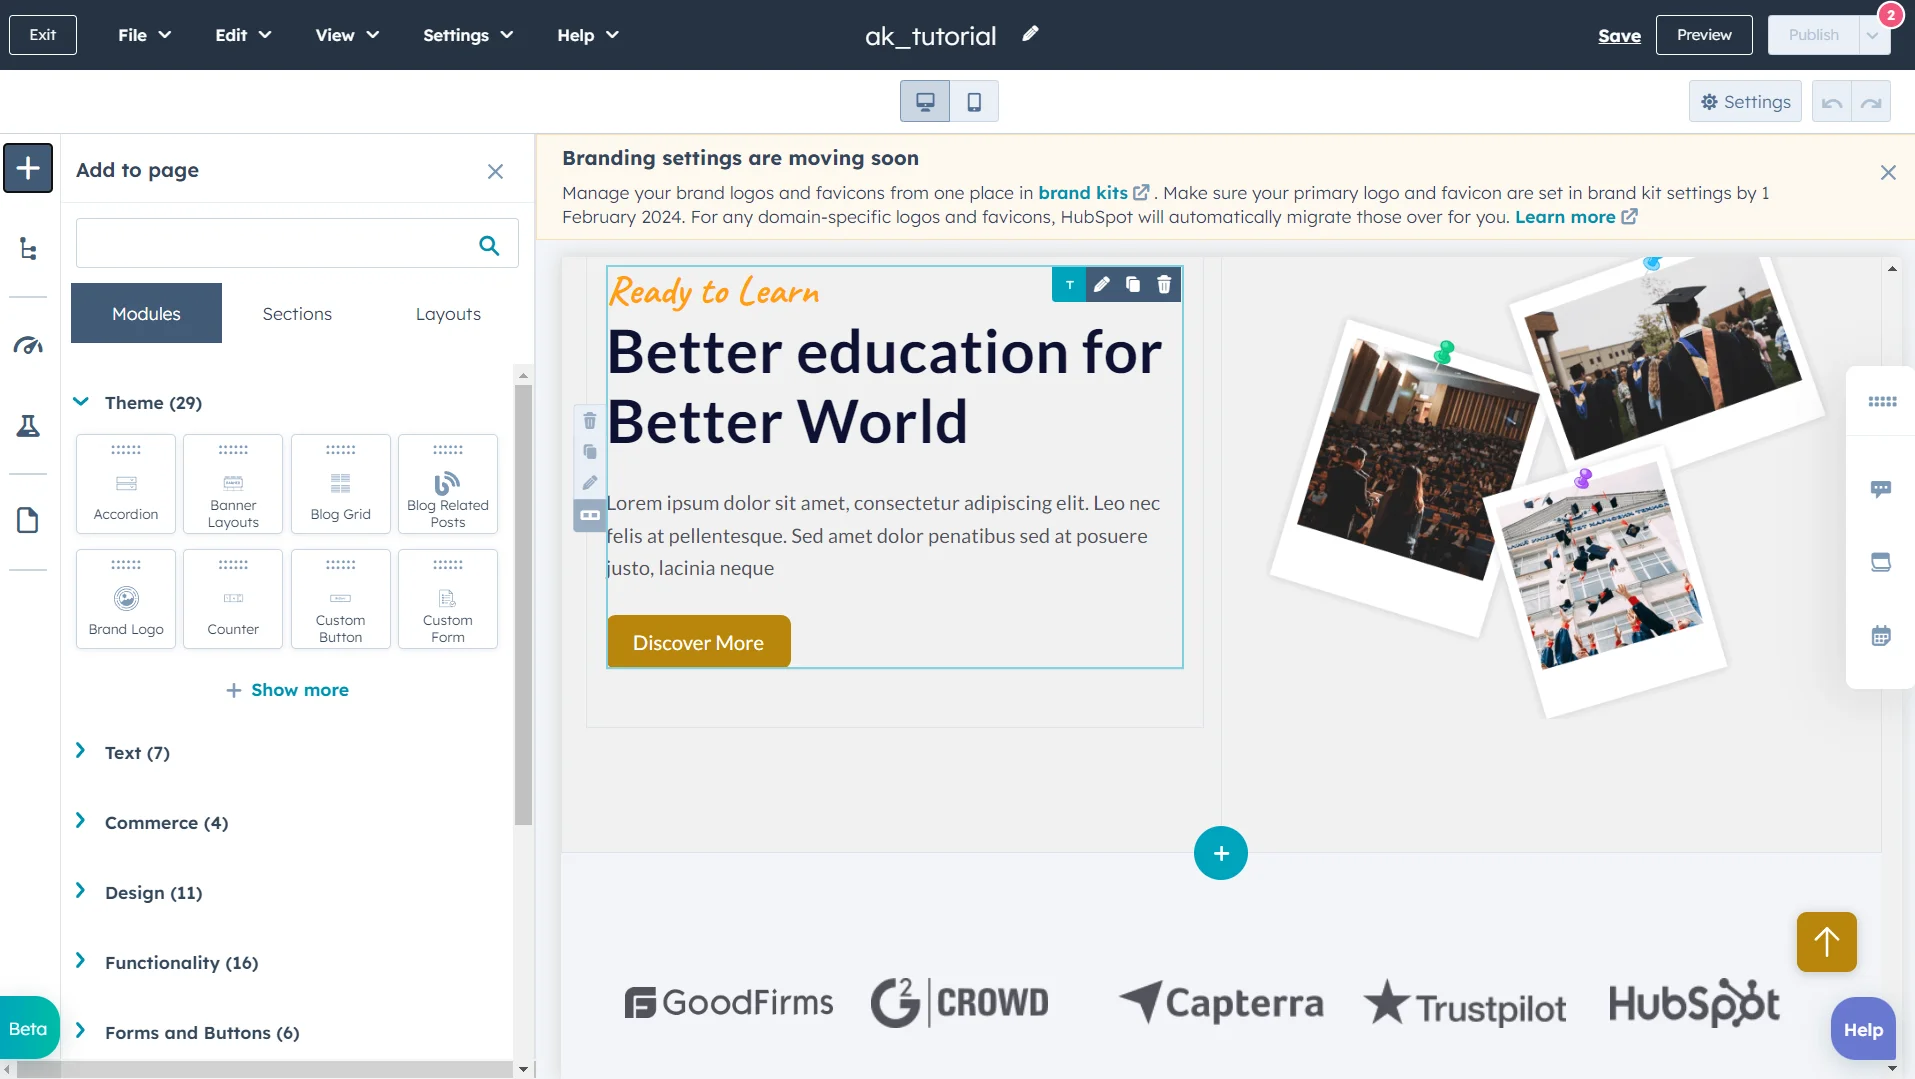Open the Add modules panel via plus icon
The width and height of the screenshot is (1915, 1079).
28,167
